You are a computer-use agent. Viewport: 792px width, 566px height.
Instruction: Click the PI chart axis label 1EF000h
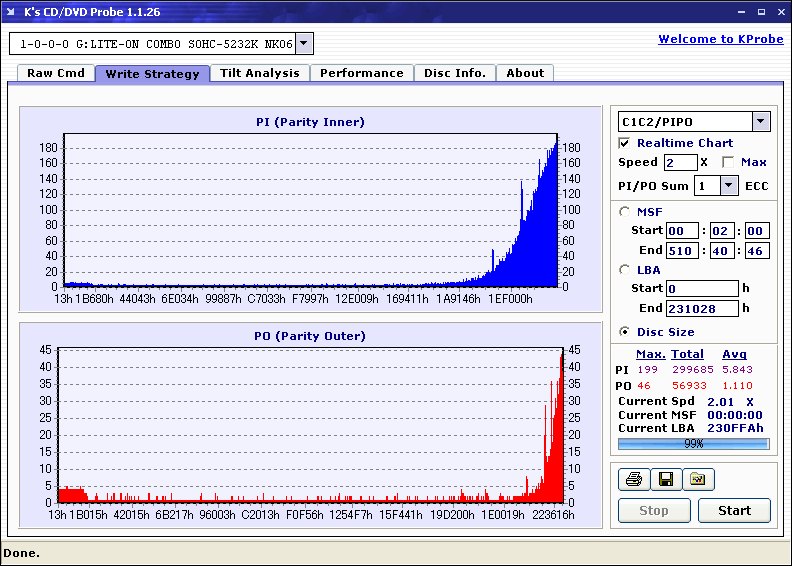[510, 299]
